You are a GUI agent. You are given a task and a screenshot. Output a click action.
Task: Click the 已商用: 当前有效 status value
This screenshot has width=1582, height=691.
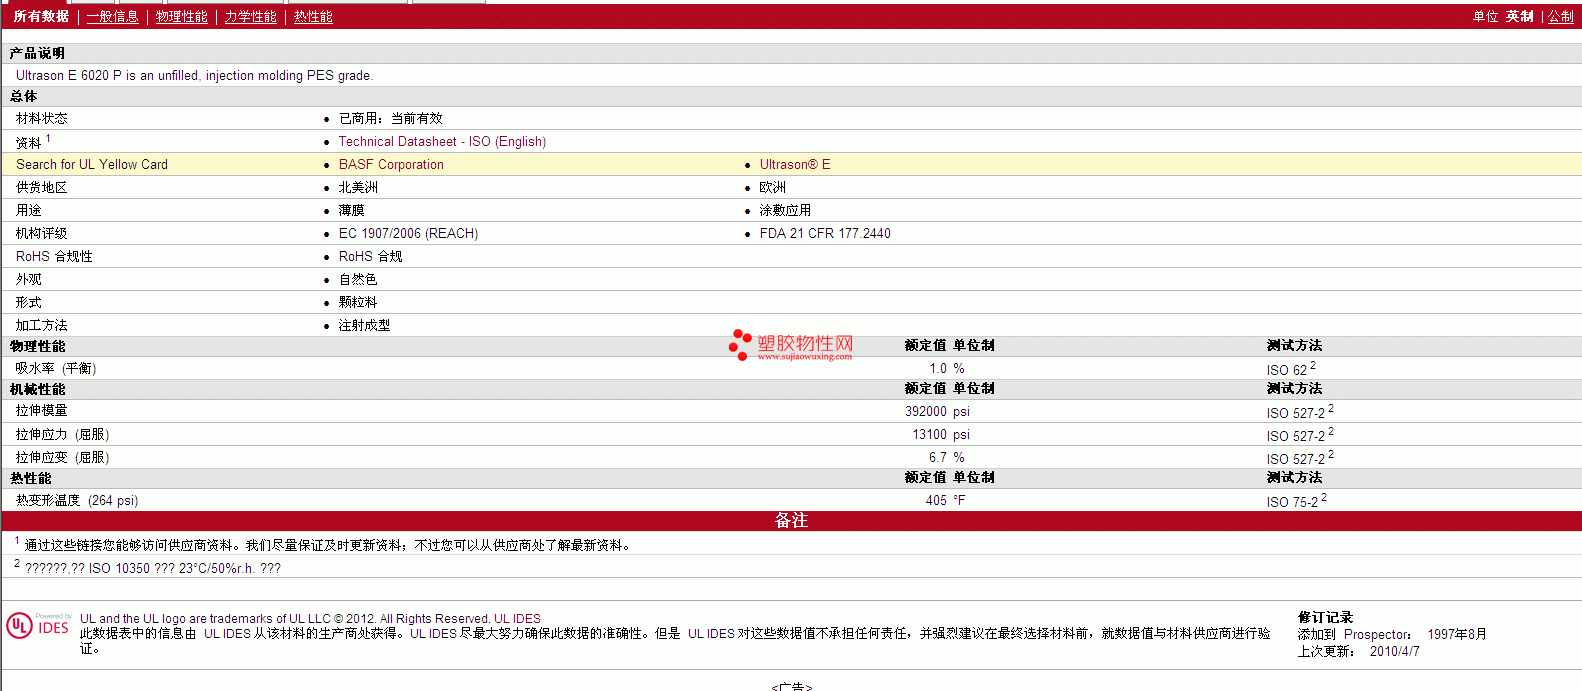[390, 119]
